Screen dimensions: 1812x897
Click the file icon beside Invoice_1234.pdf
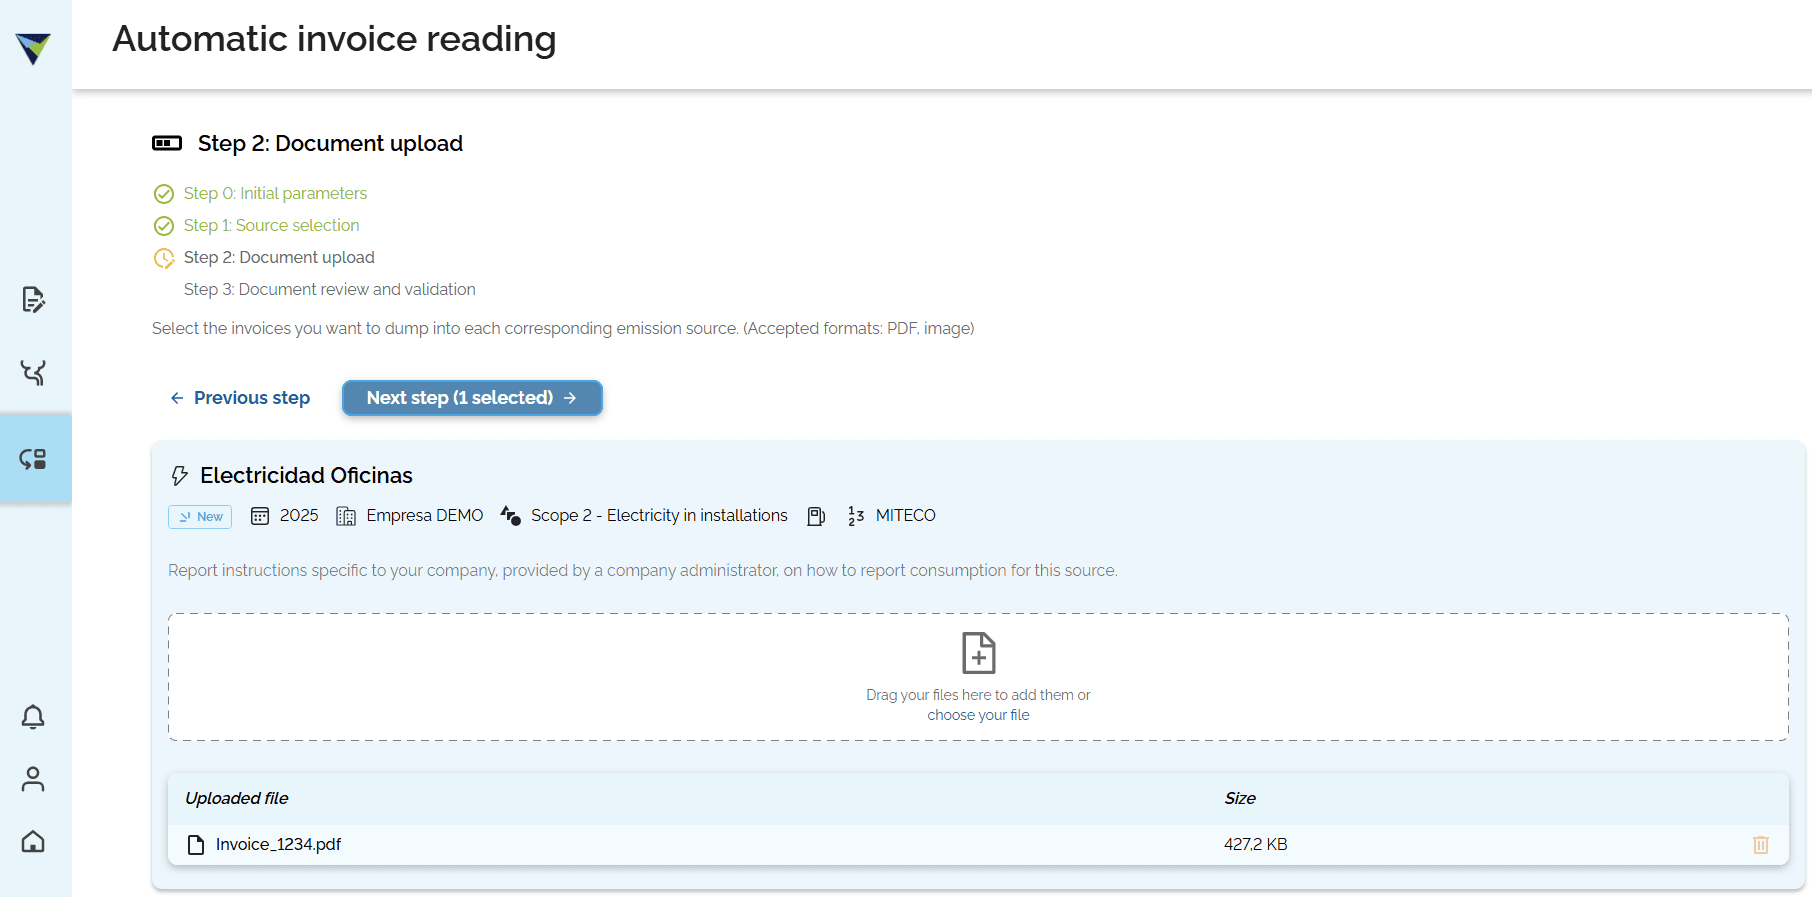pos(196,845)
